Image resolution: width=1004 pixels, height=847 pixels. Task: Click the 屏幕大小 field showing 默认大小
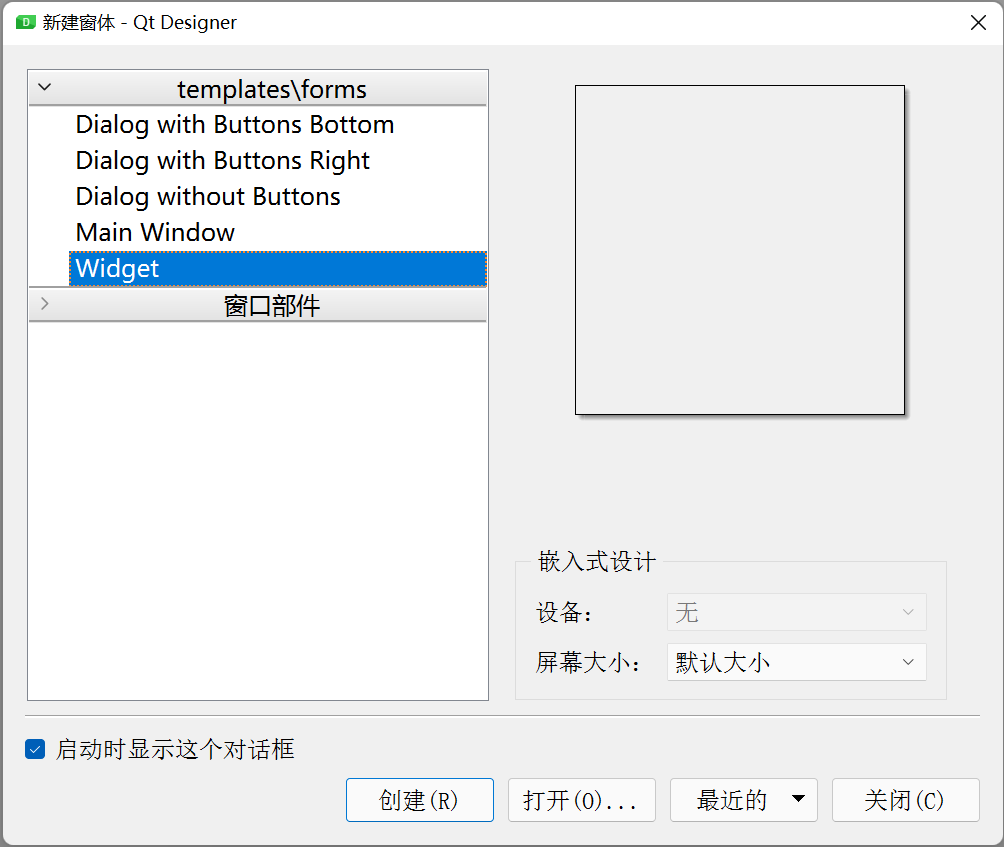[796, 661]
